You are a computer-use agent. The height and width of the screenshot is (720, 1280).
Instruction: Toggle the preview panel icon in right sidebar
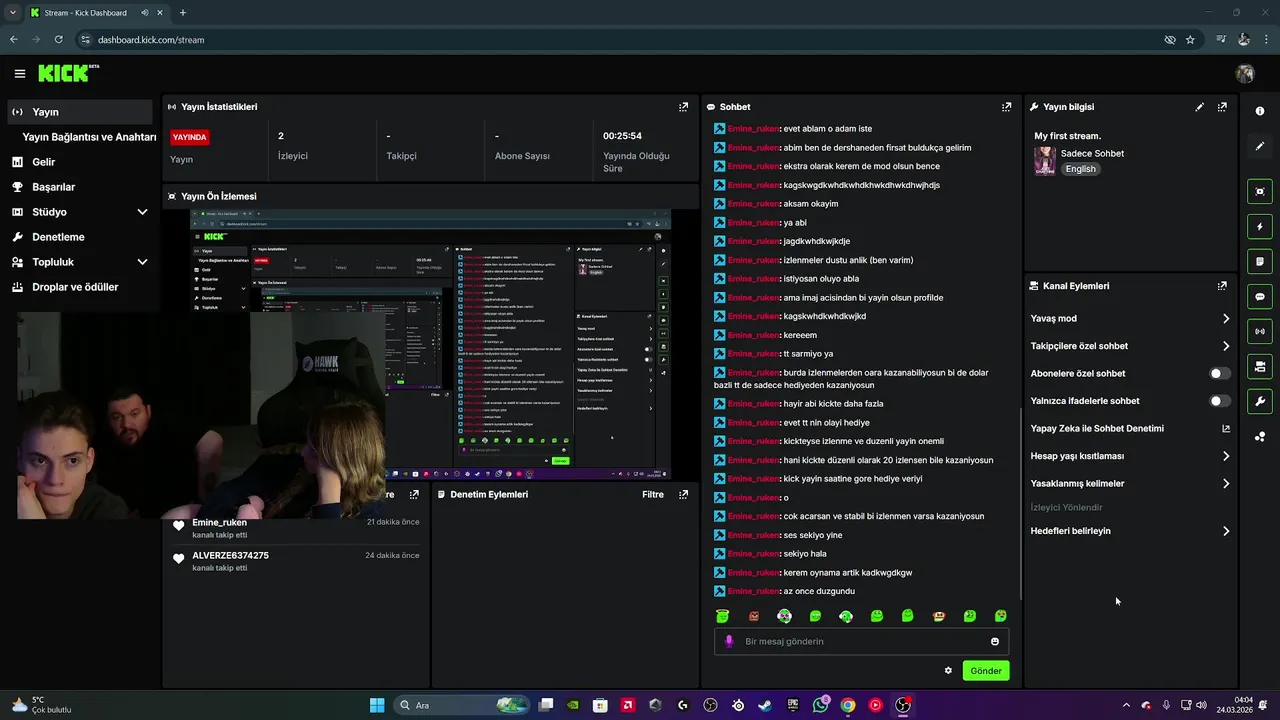point(1260,191)
